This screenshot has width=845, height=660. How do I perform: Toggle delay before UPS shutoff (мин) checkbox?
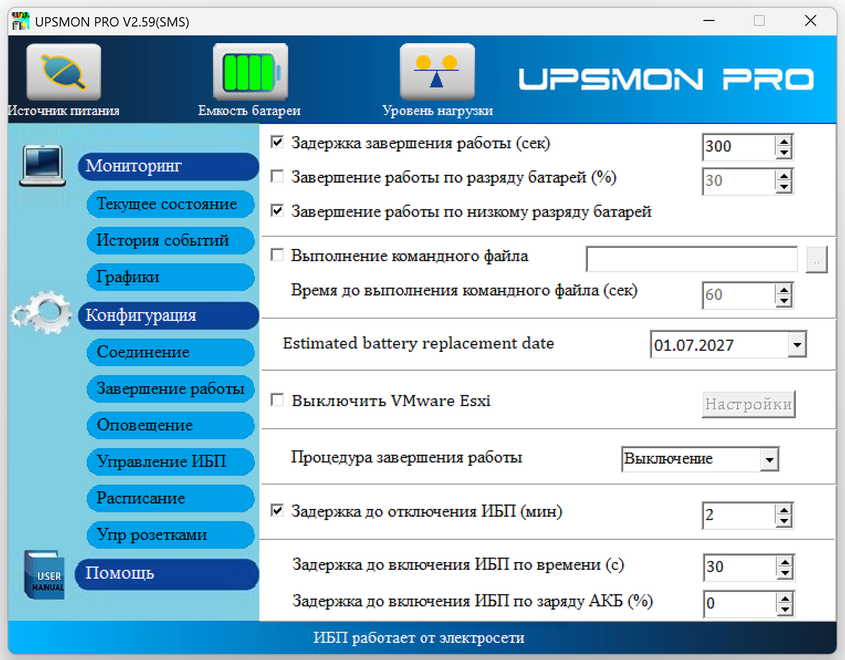277,511
